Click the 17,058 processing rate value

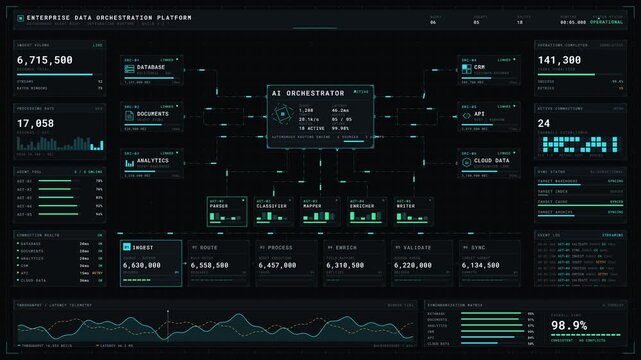[35, 123]
